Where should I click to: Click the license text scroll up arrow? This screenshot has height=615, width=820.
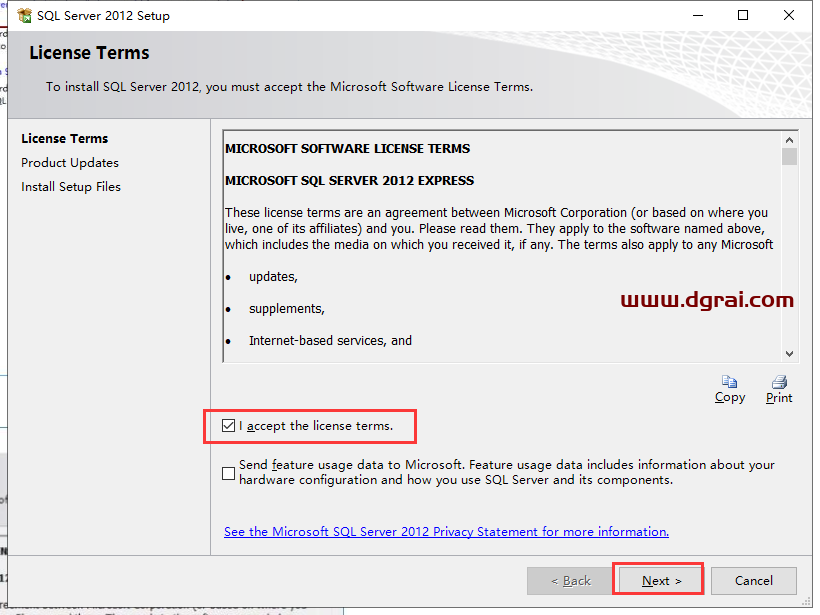tap(789, 140)
